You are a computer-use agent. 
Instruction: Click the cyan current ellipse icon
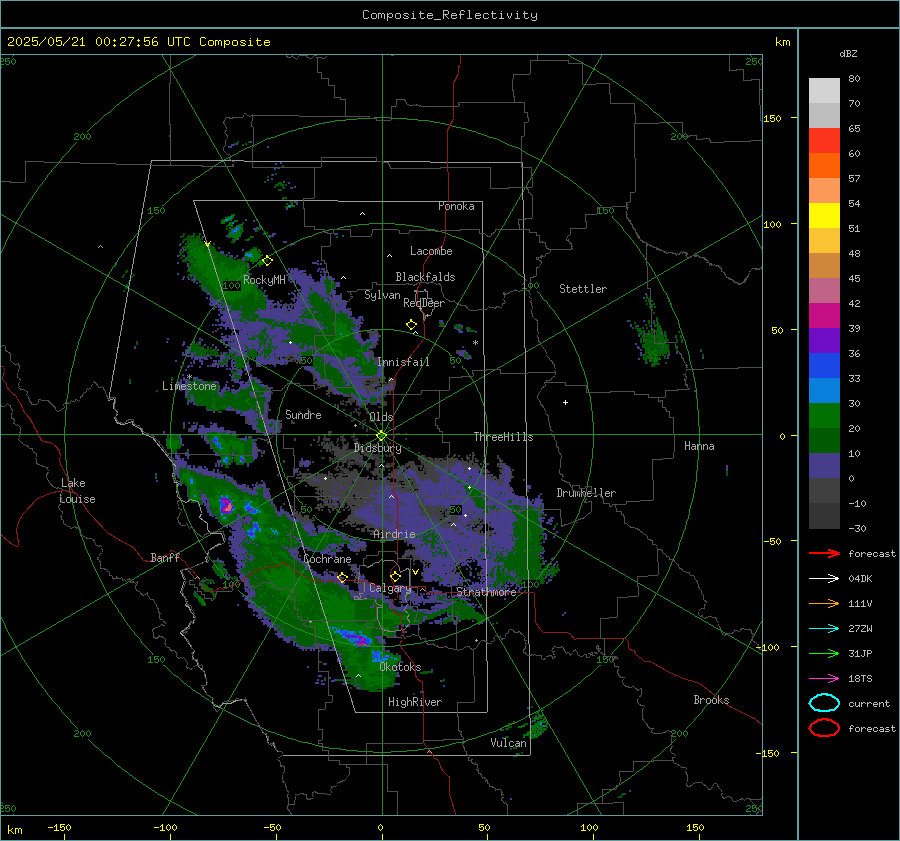[824, 703]
